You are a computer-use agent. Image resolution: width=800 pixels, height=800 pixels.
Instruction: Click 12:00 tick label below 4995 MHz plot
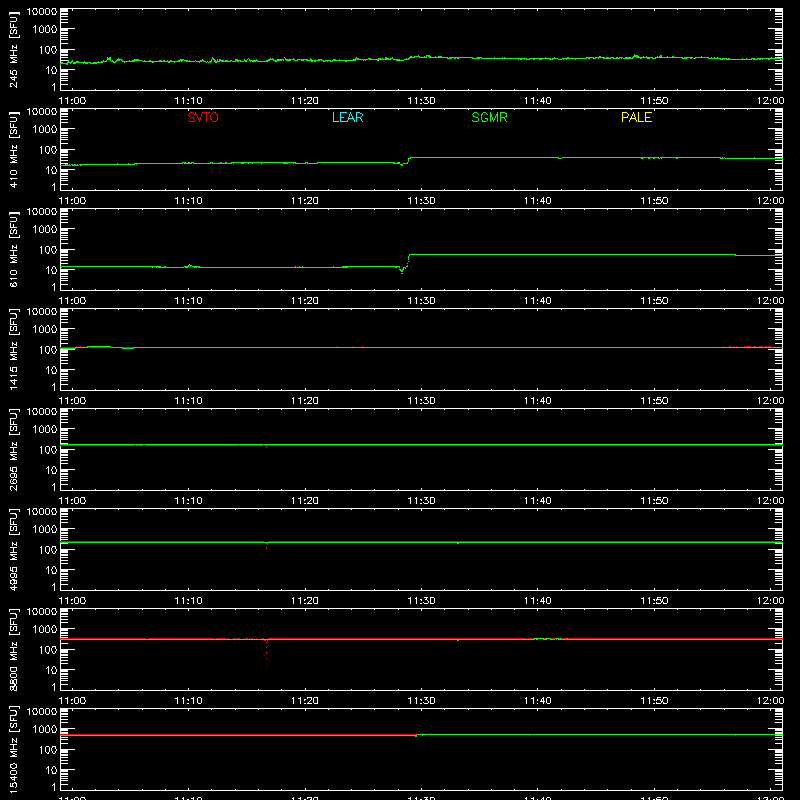point(770,601)
